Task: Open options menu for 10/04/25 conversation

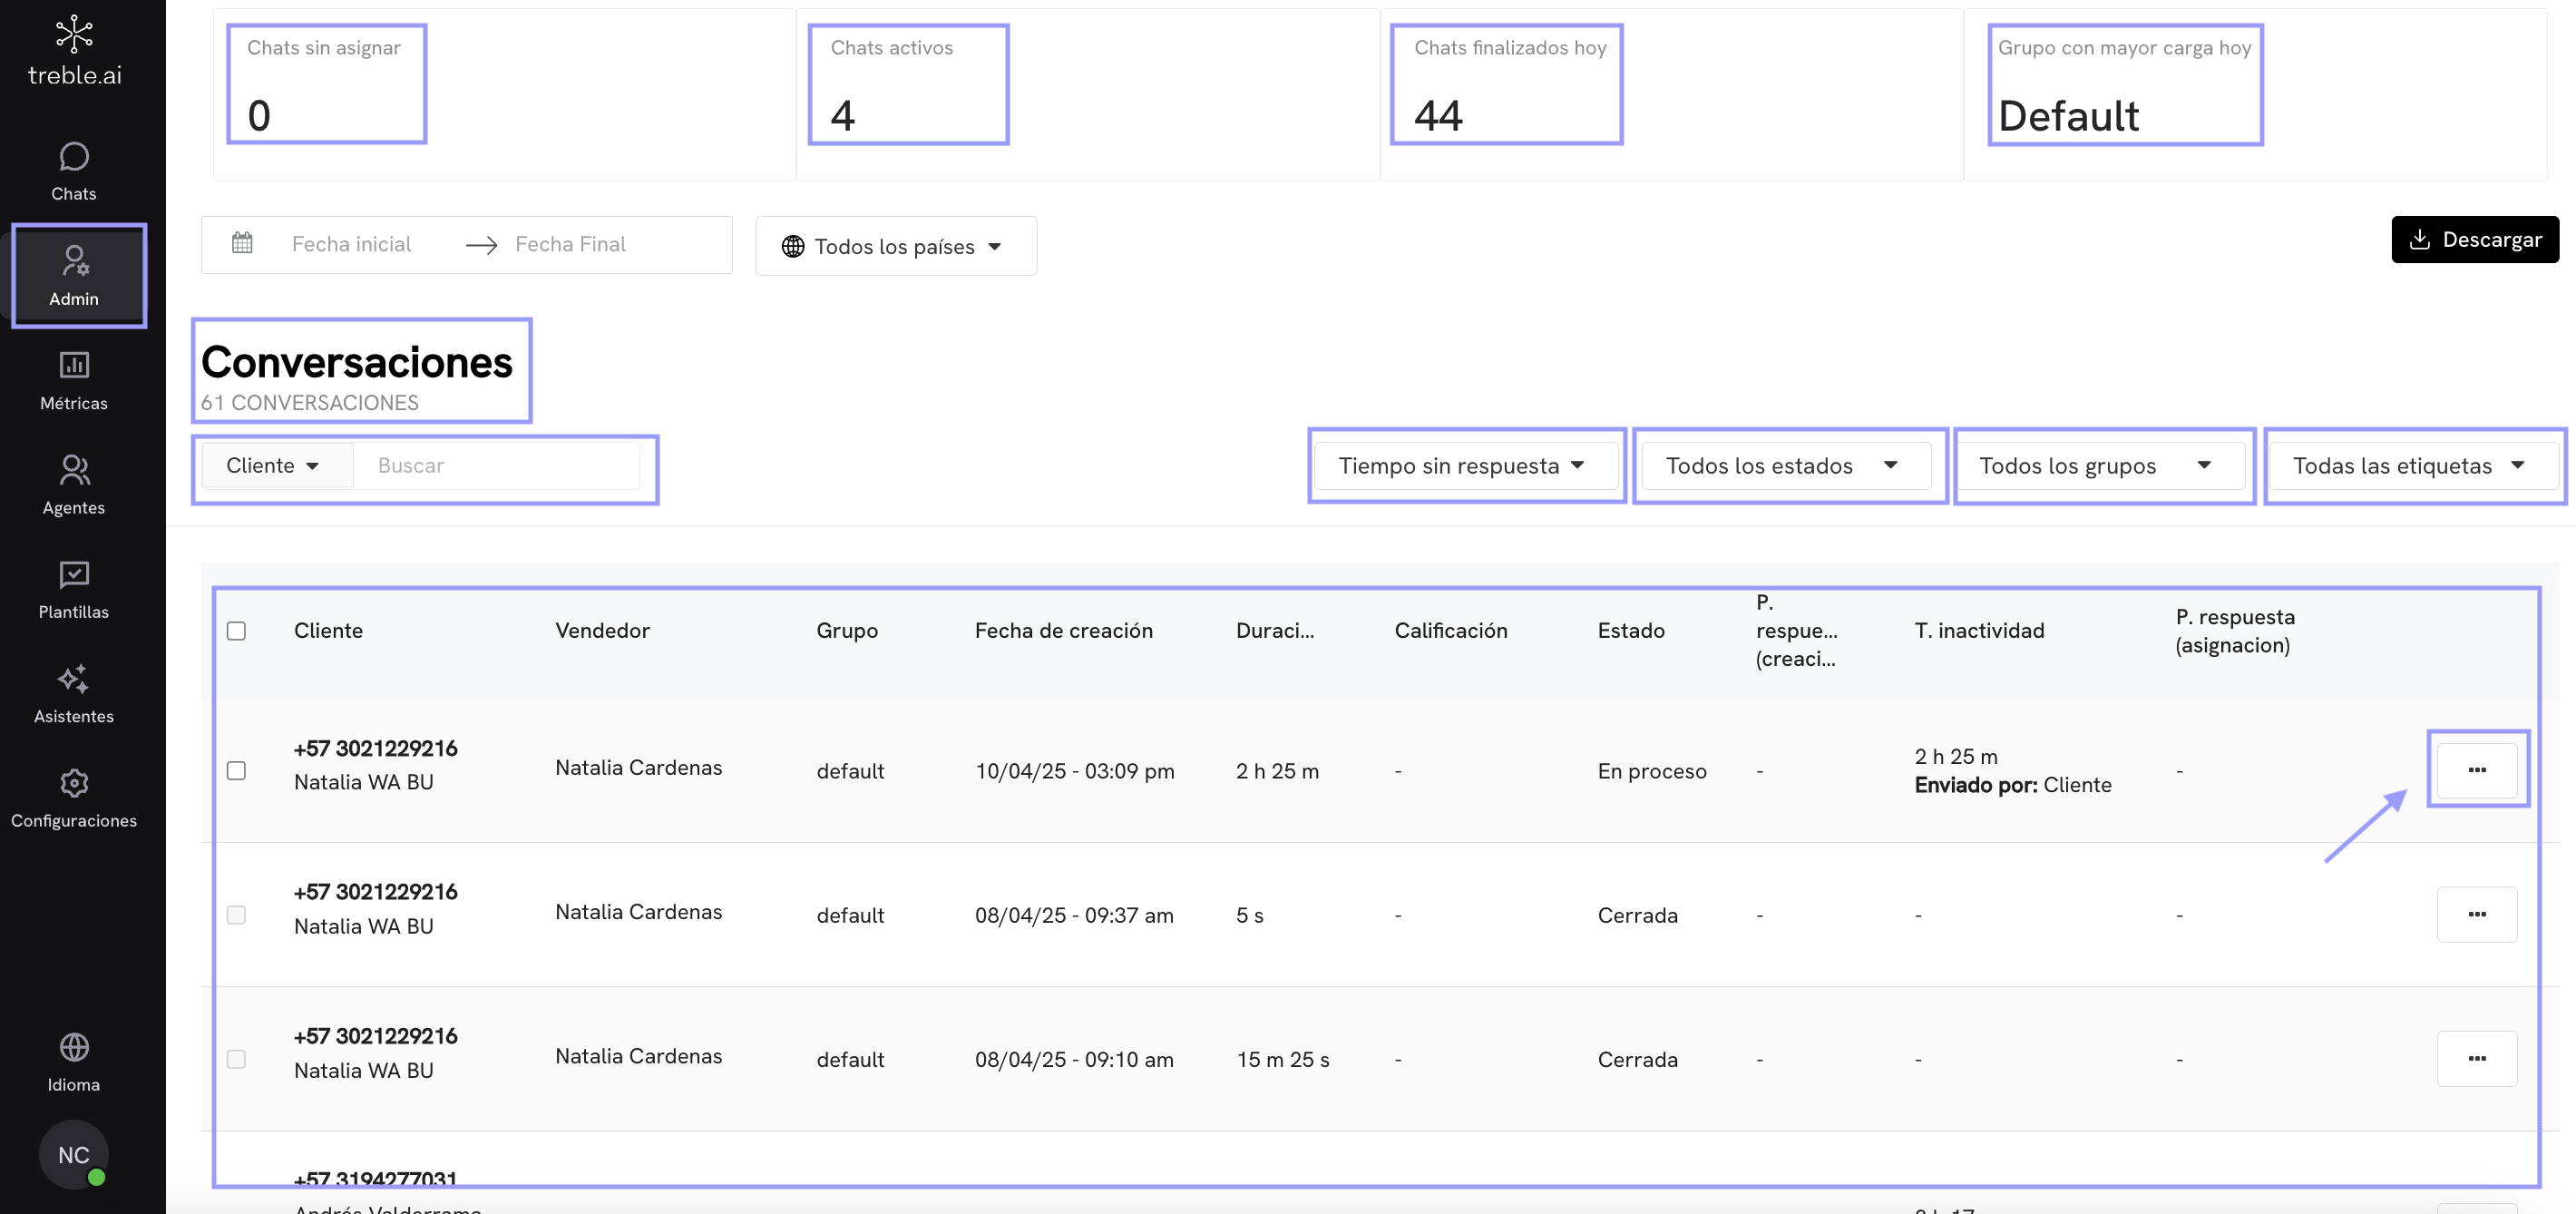Action: click(x=2476, y=769)
